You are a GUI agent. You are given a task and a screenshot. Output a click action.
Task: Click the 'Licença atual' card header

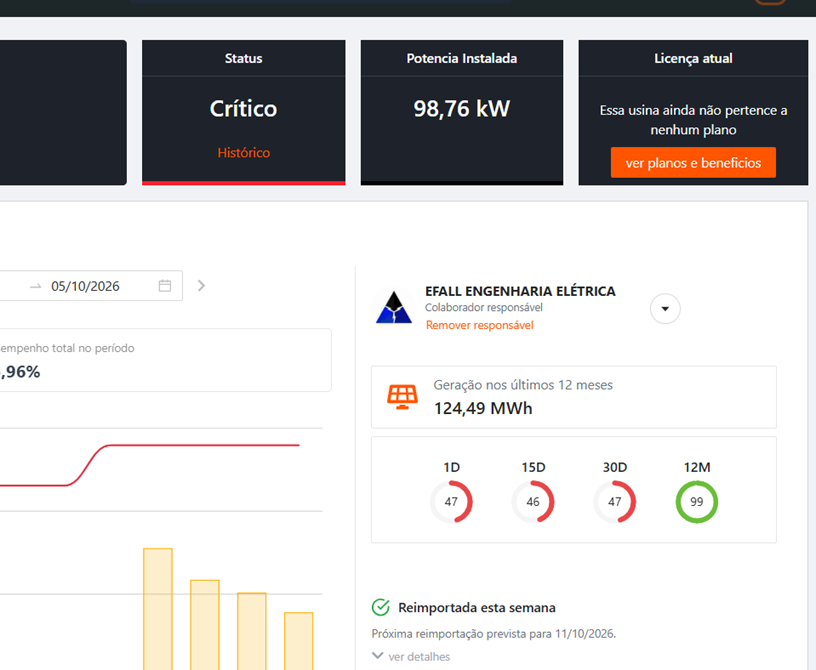(x=693, y=58)
